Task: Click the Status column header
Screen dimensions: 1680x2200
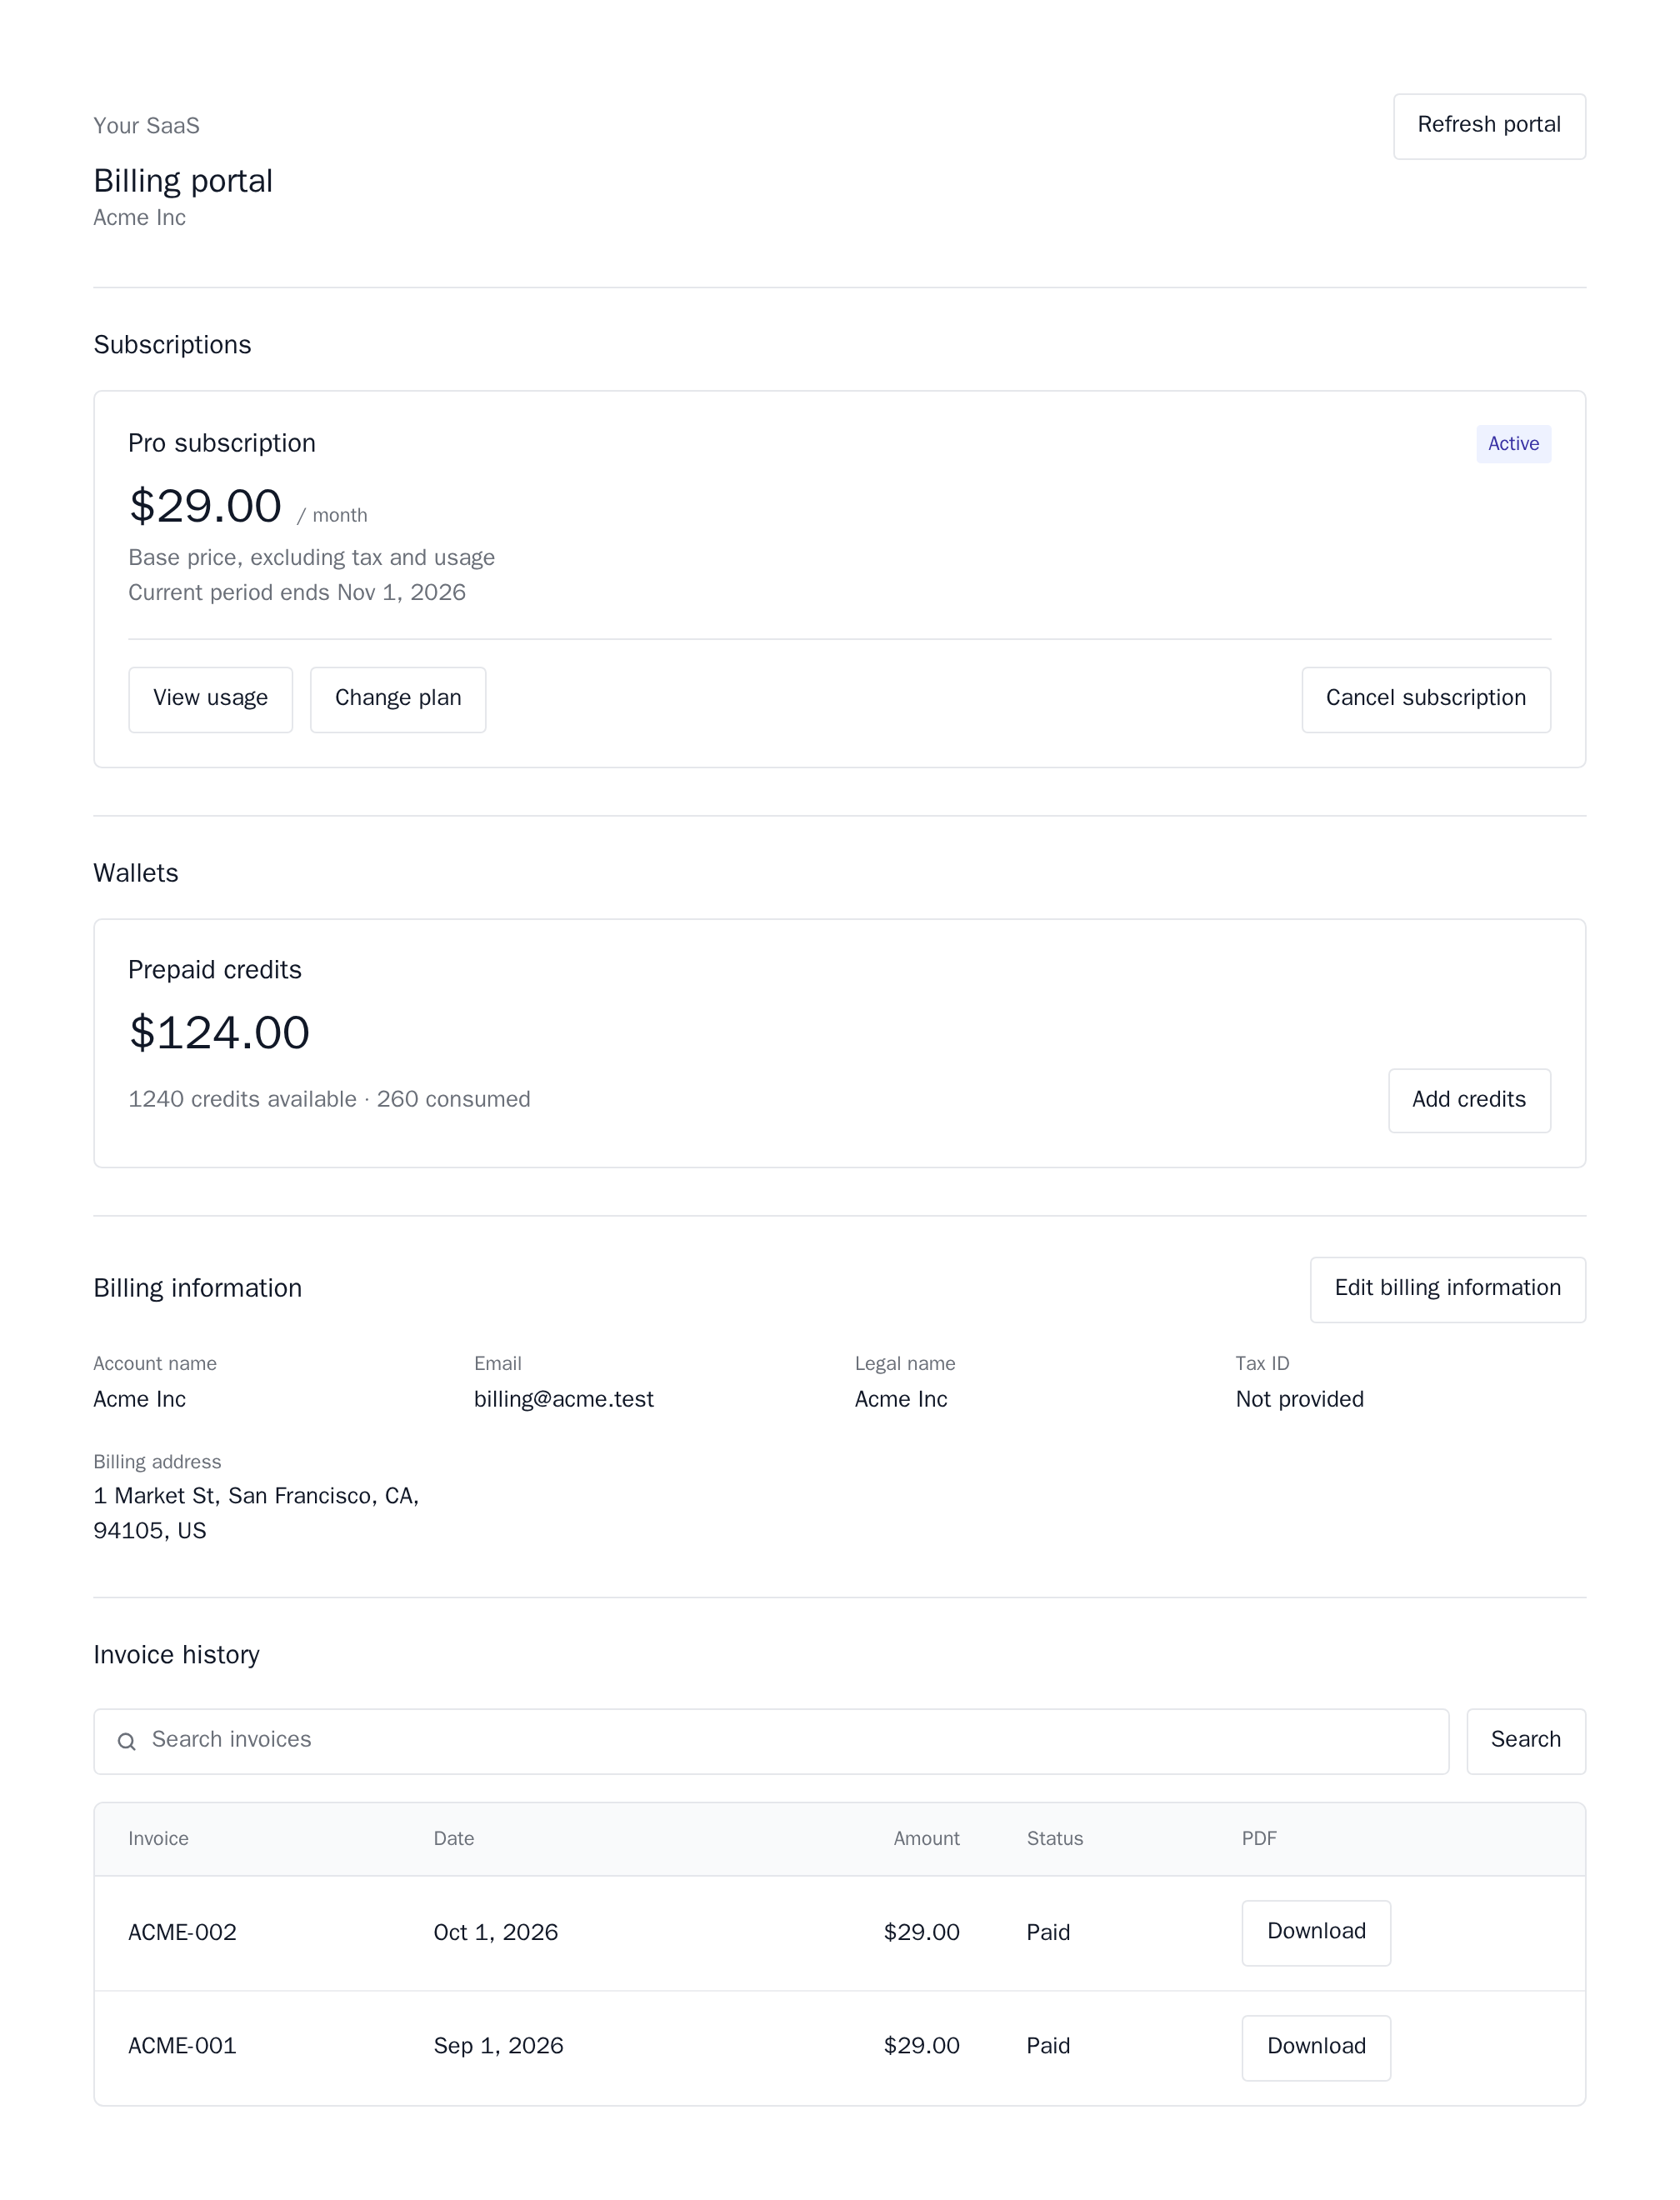Action: click(x=1054, y=1838)
